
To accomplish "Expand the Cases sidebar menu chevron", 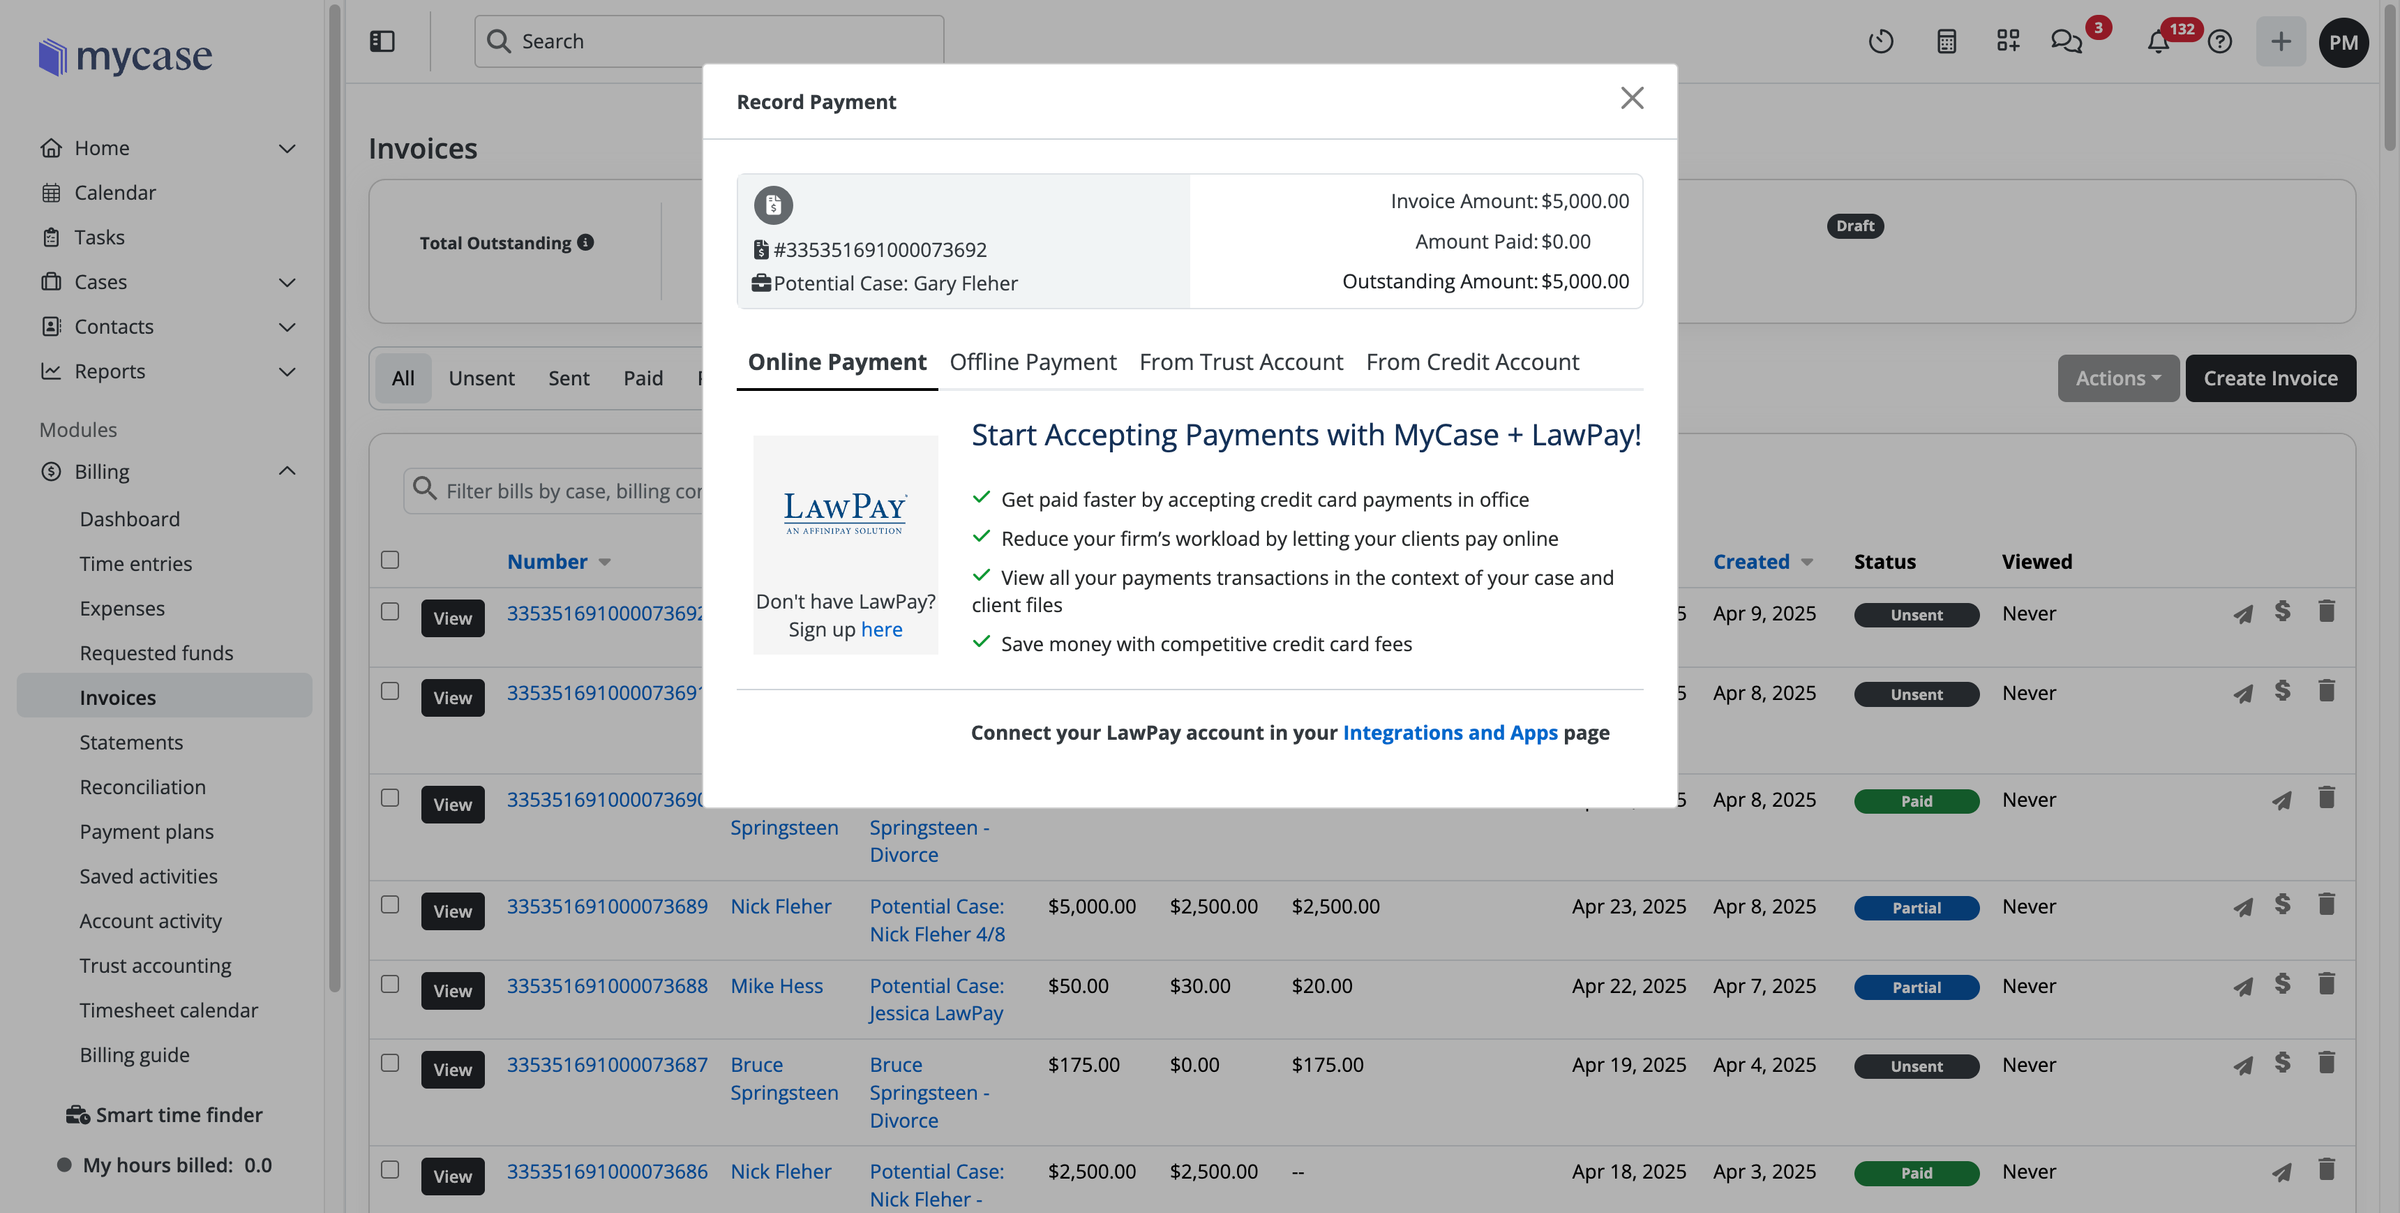I will coord(287,282).
